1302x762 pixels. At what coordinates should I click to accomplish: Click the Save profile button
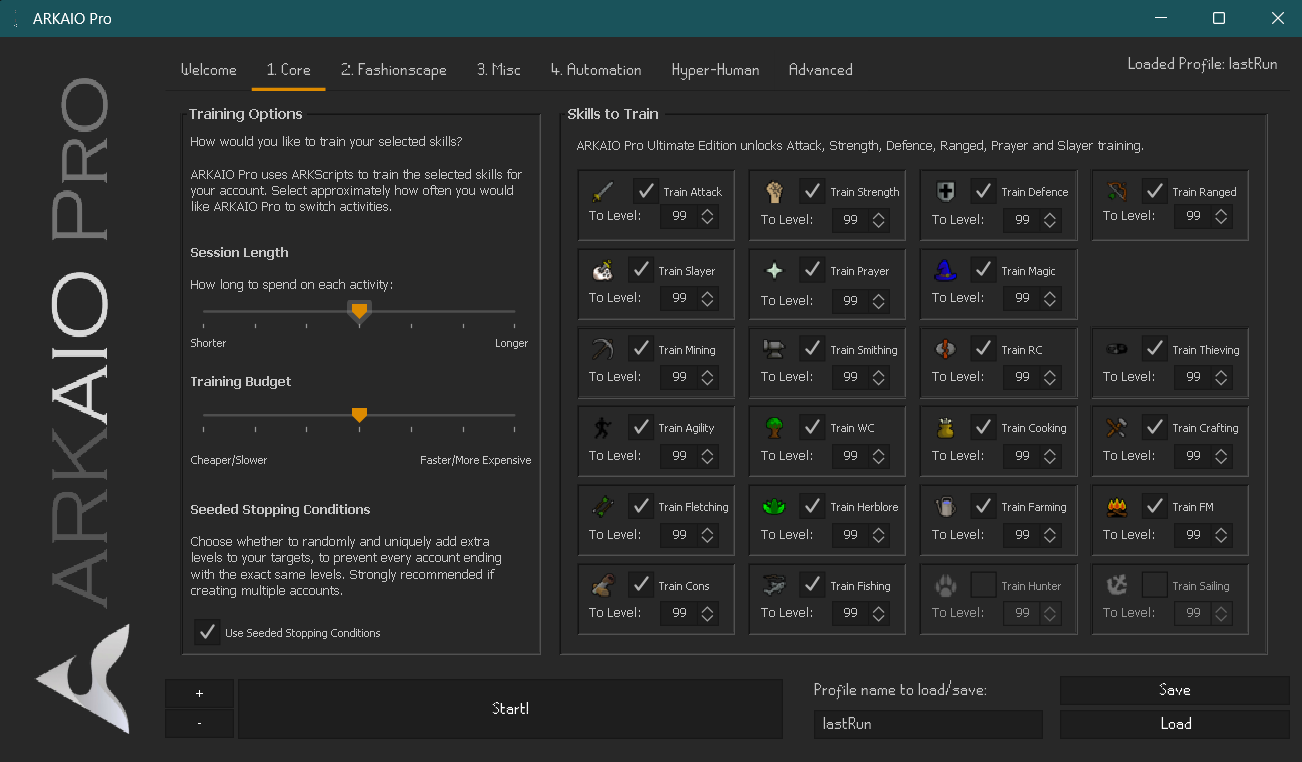tap(1175, 690)
